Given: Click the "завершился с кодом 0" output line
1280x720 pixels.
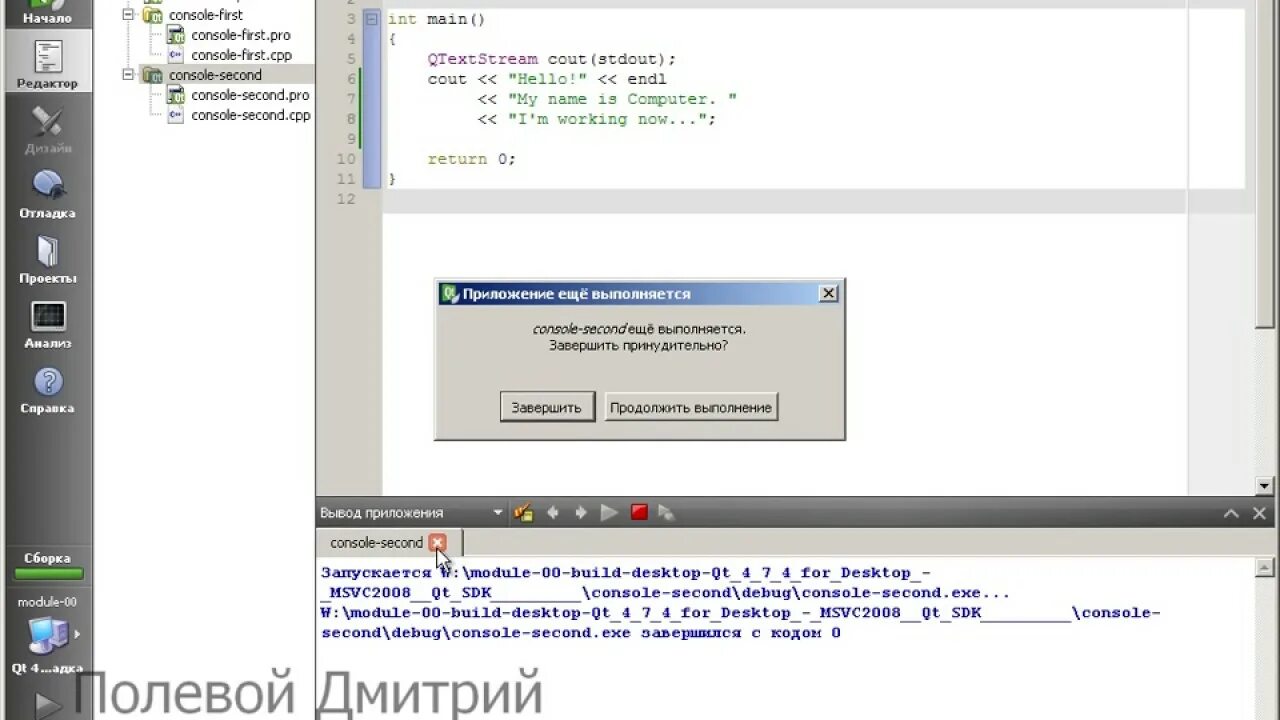Looking at the screenshot, I should [740, 623].
